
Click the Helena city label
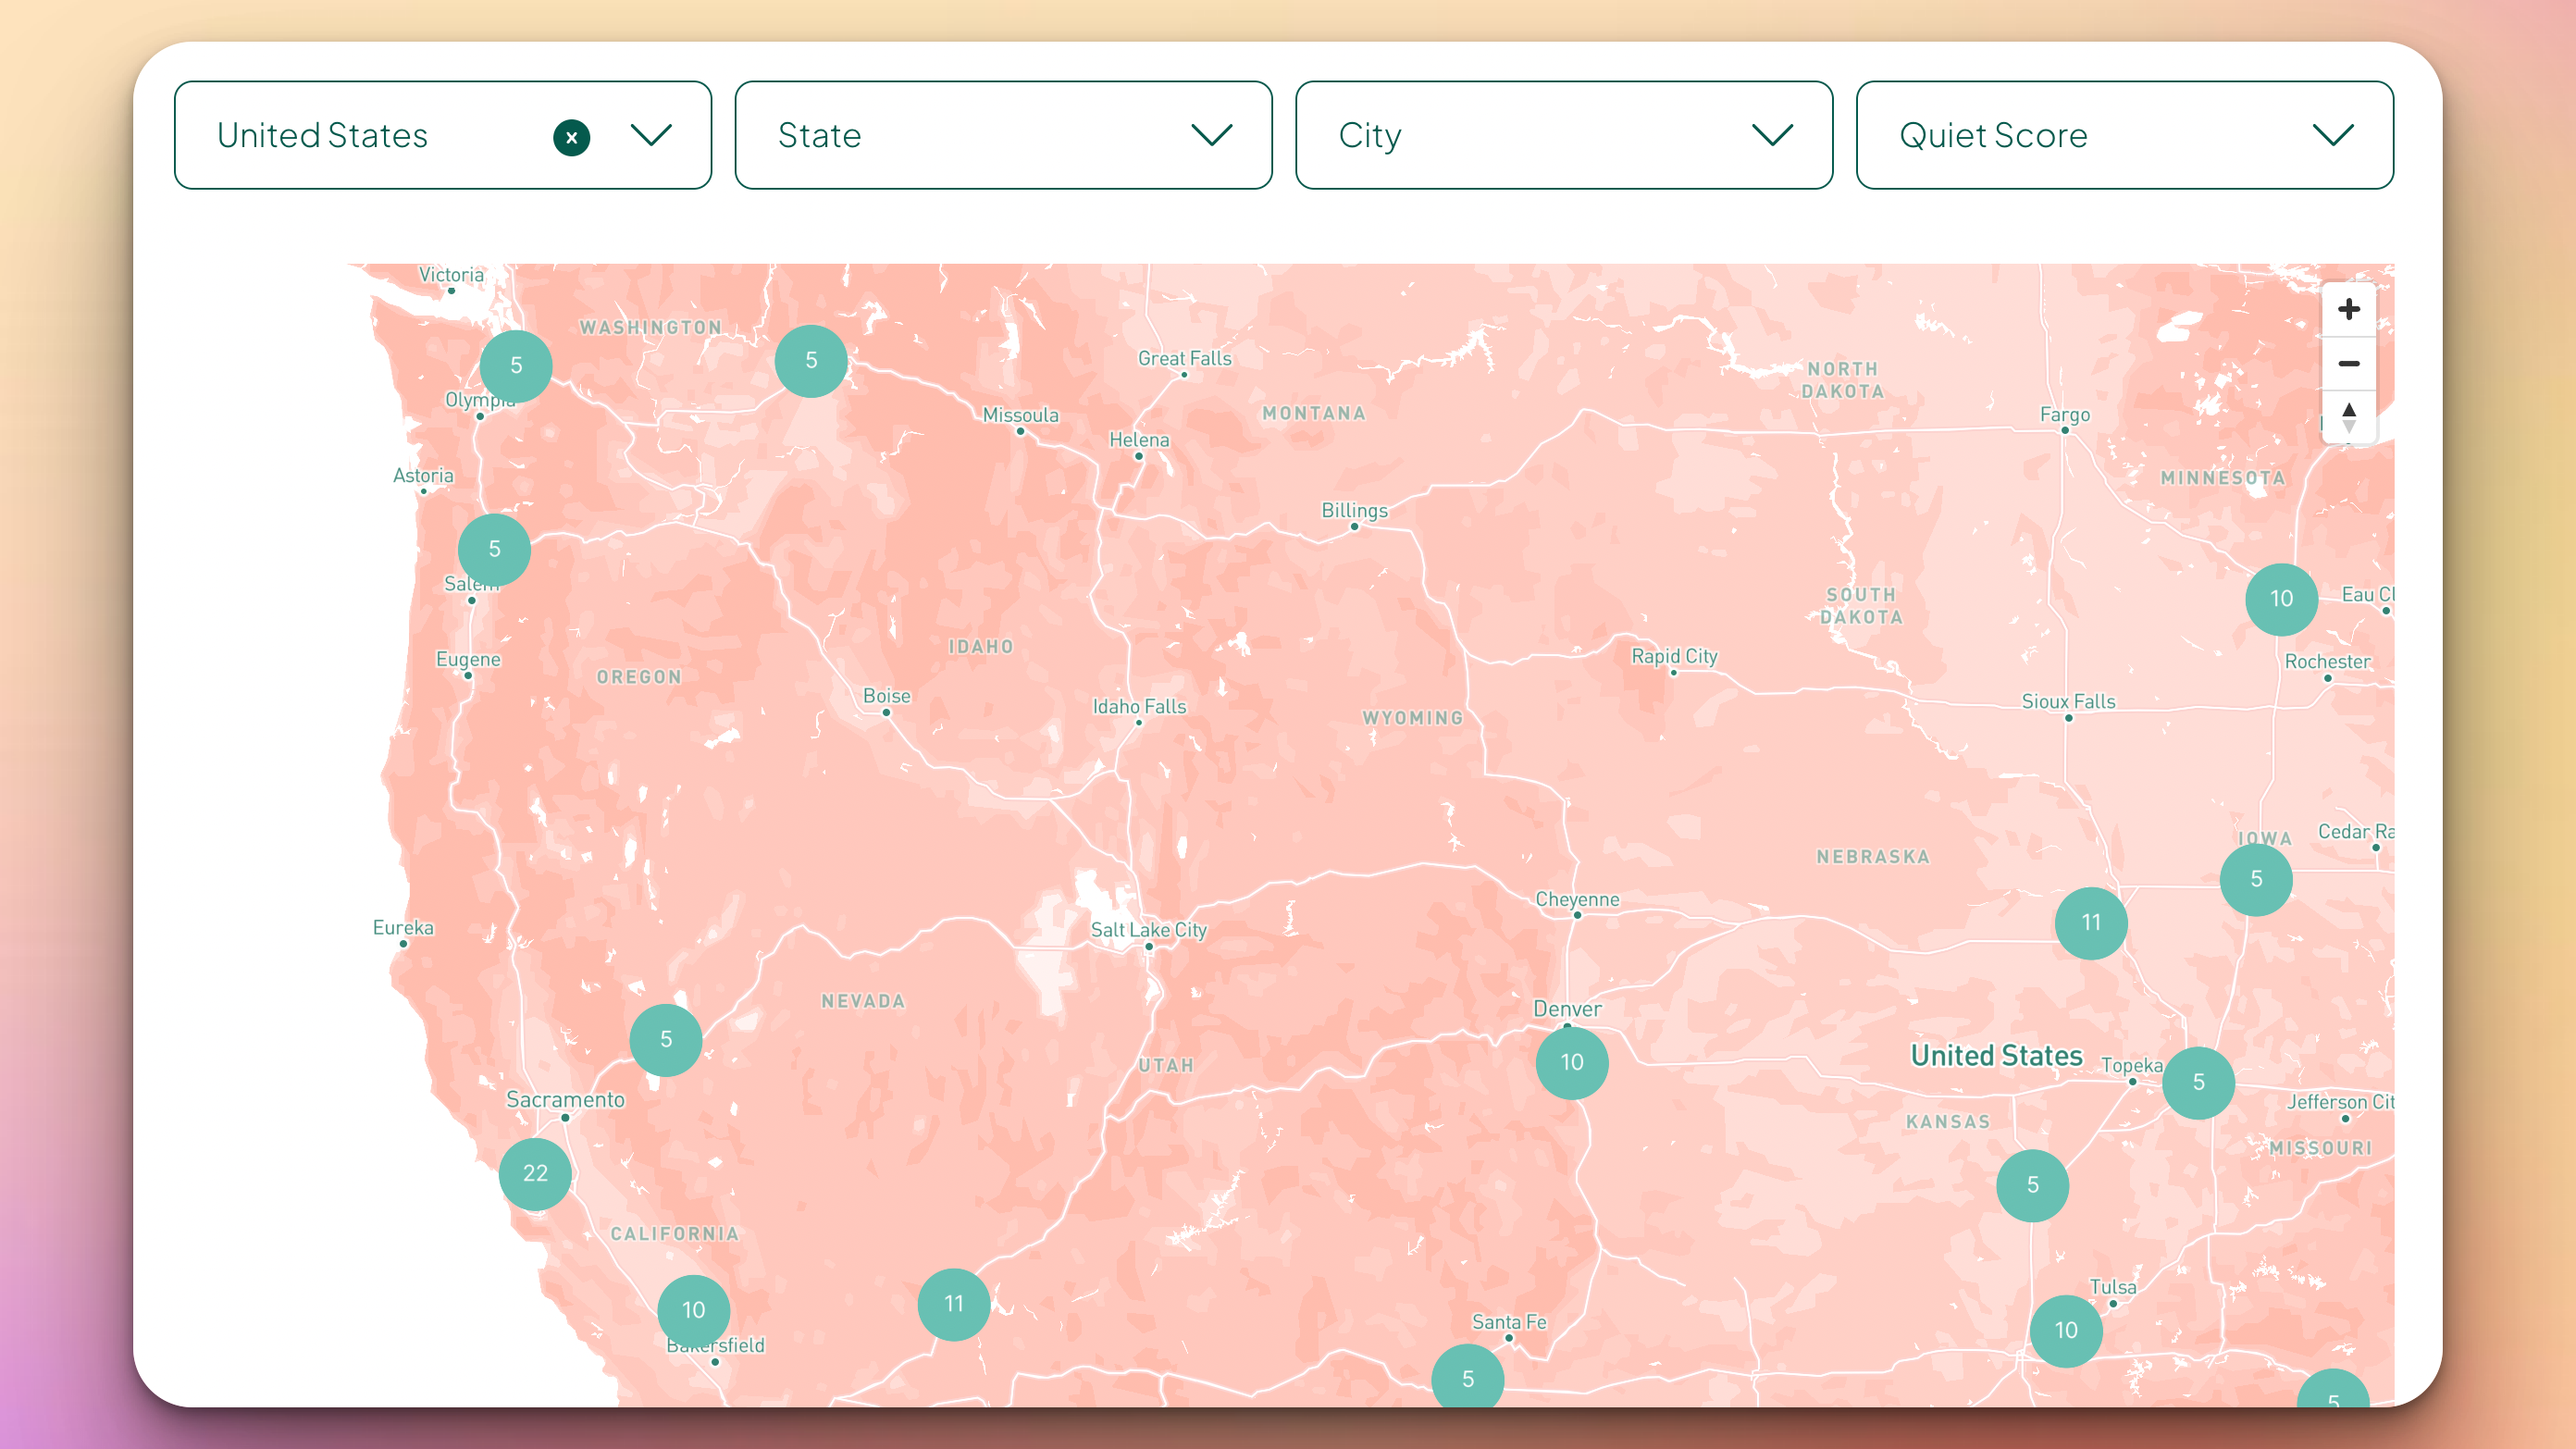[1138, 439]
